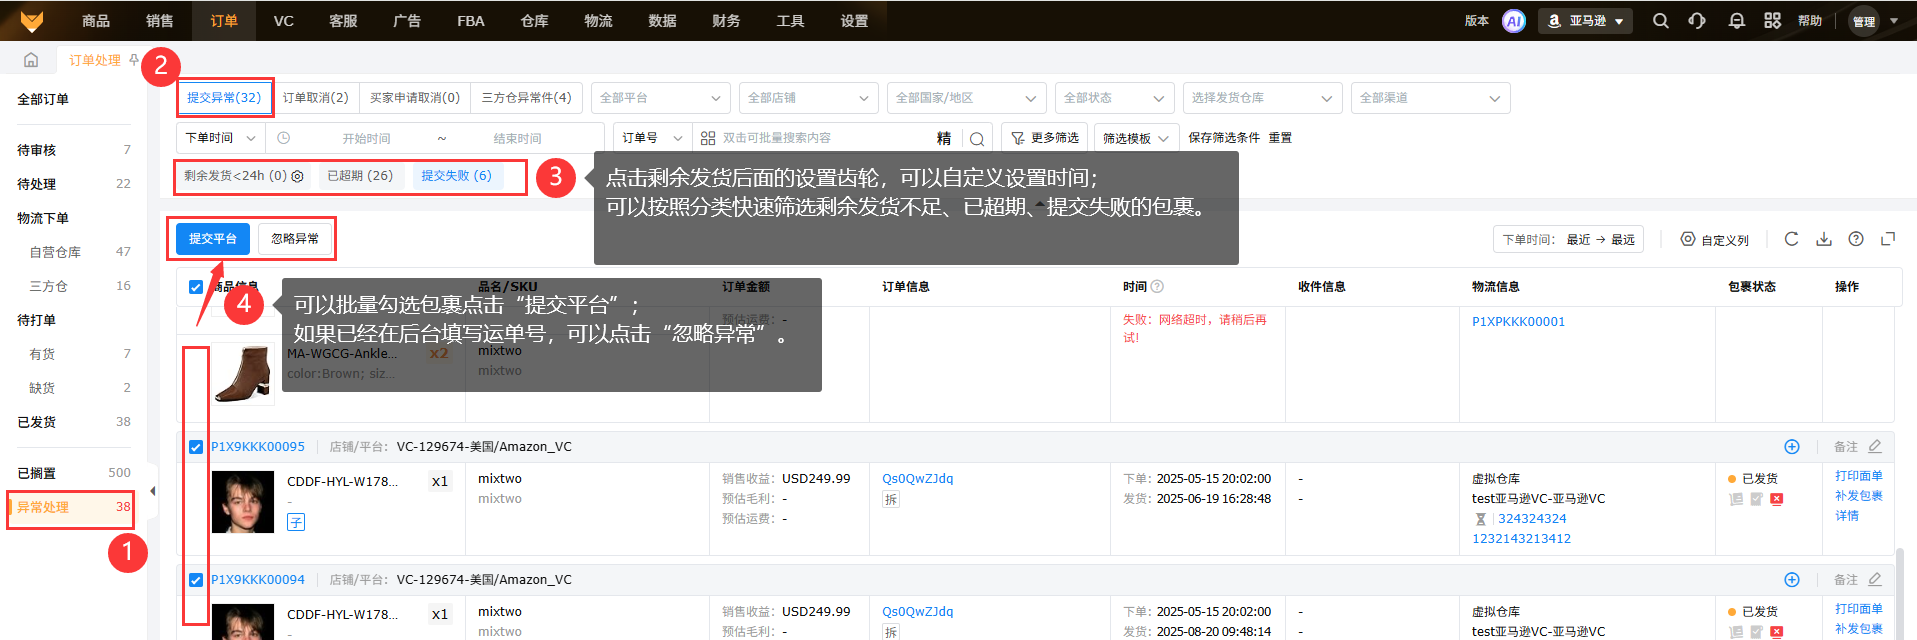Open customer support headset icon
This screenshot has height=640, width=1917.
(1697, 21)
